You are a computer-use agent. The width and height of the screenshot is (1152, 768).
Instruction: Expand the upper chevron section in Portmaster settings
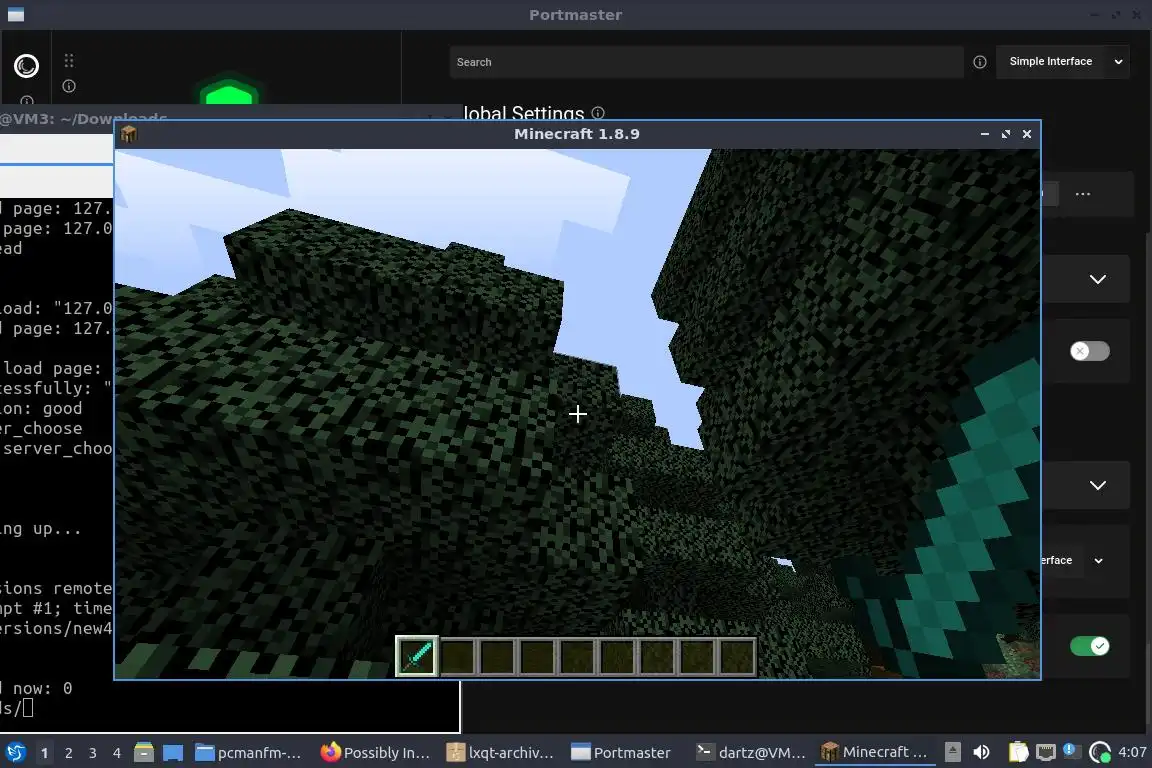click(1098, 279)
